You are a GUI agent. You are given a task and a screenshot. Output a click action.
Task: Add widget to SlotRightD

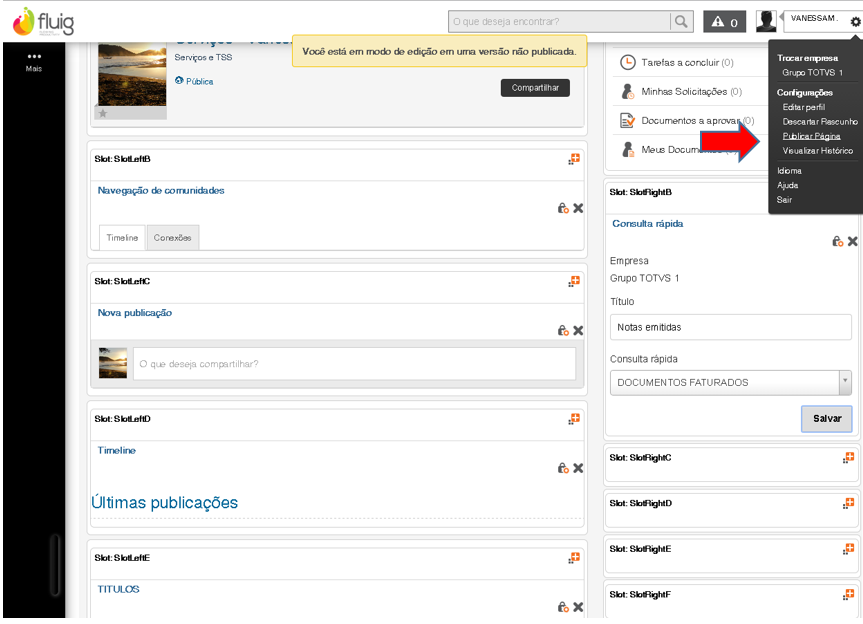tap(848, 503)
